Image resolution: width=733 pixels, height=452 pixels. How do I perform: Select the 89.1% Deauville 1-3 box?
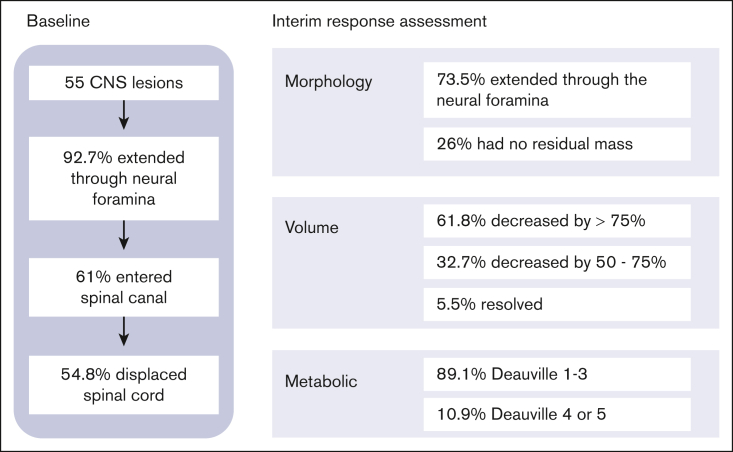pos(557,374)
